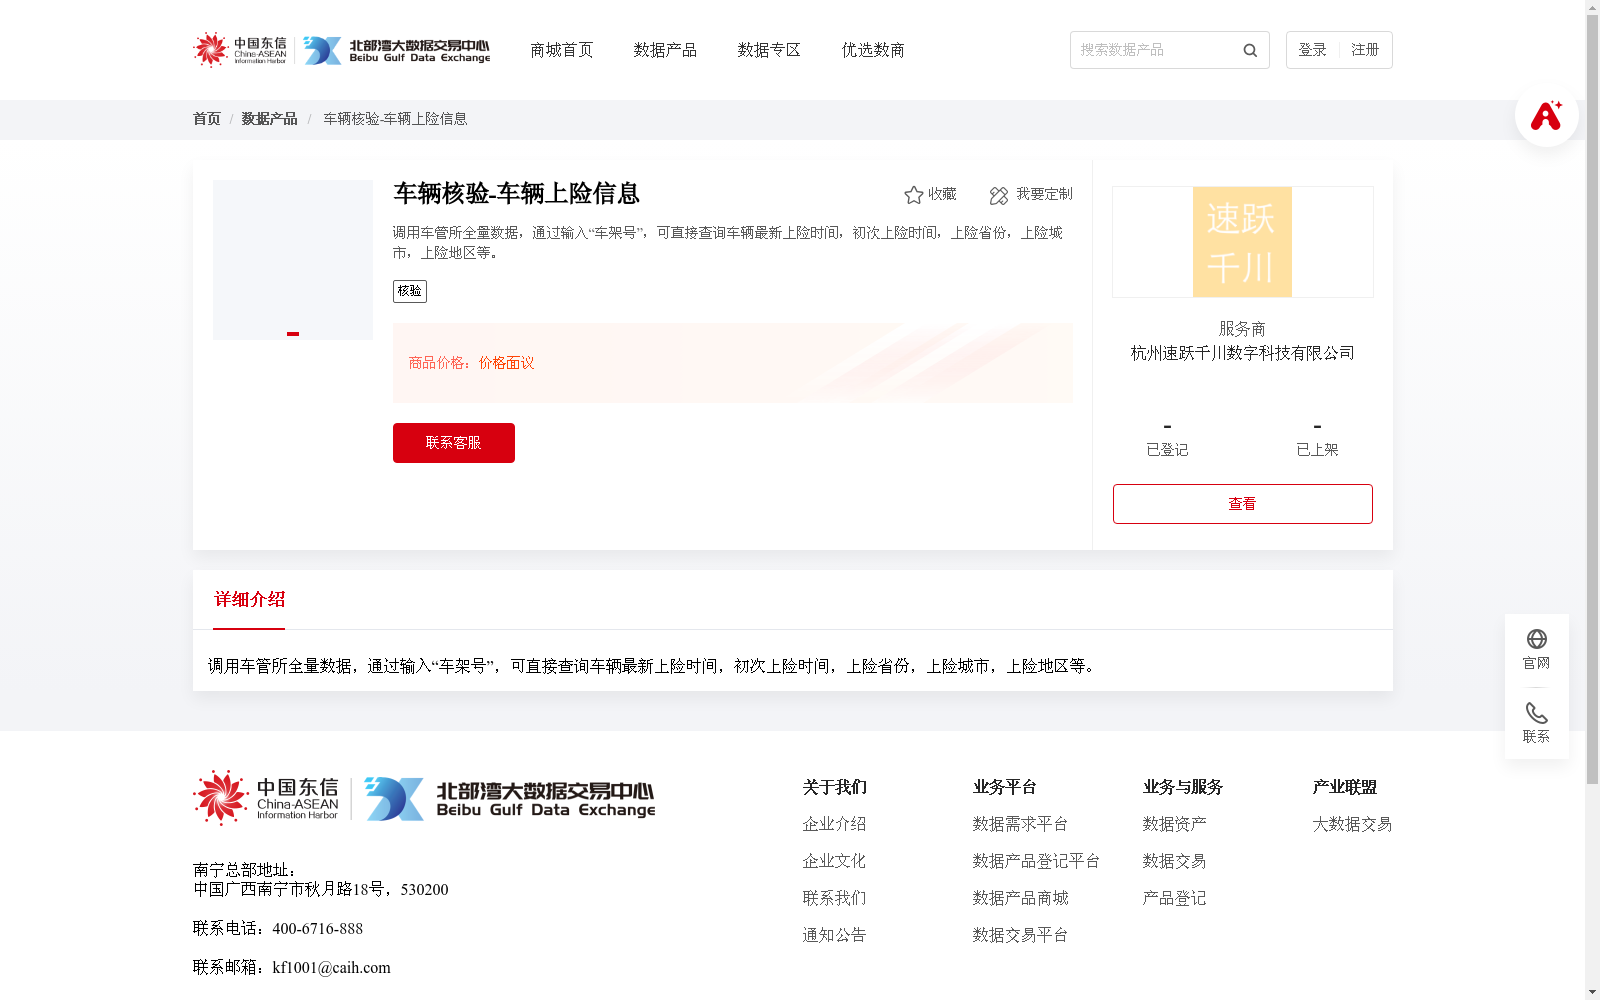This screenshot has height=1000, width=1600.
Task: Click footer link 数据交易
Action: 1174,861
